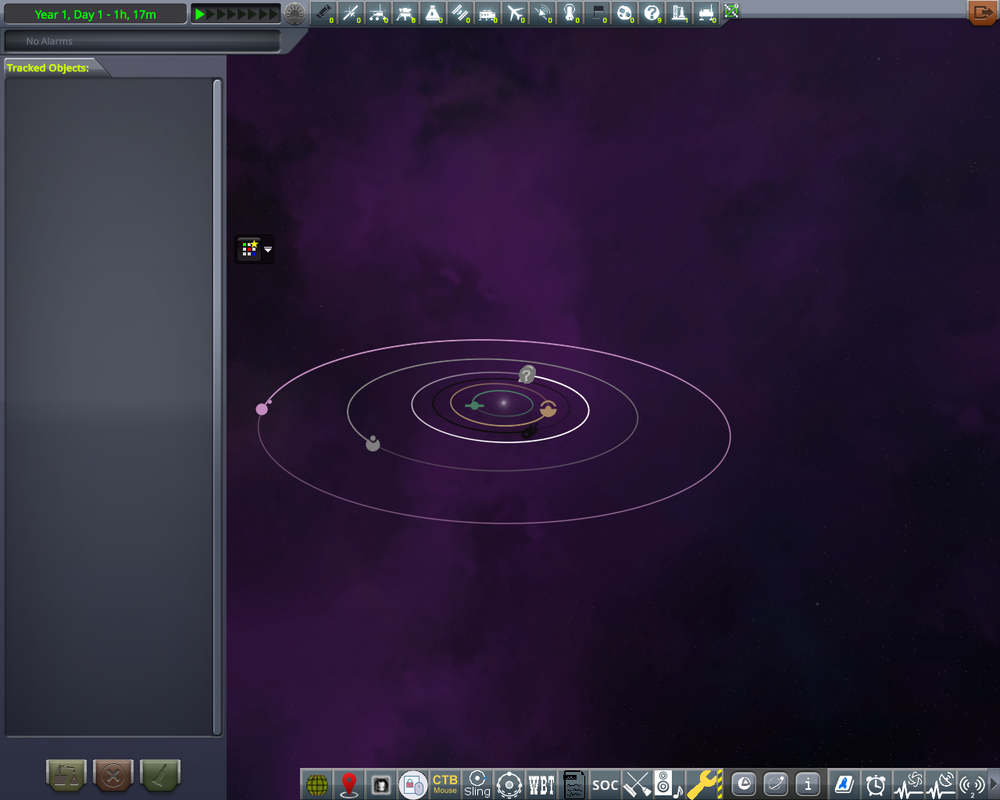The width and height of the screenshot is (1000, 800).
Task: Open the mouse lock icon
Action: point(413,785)
